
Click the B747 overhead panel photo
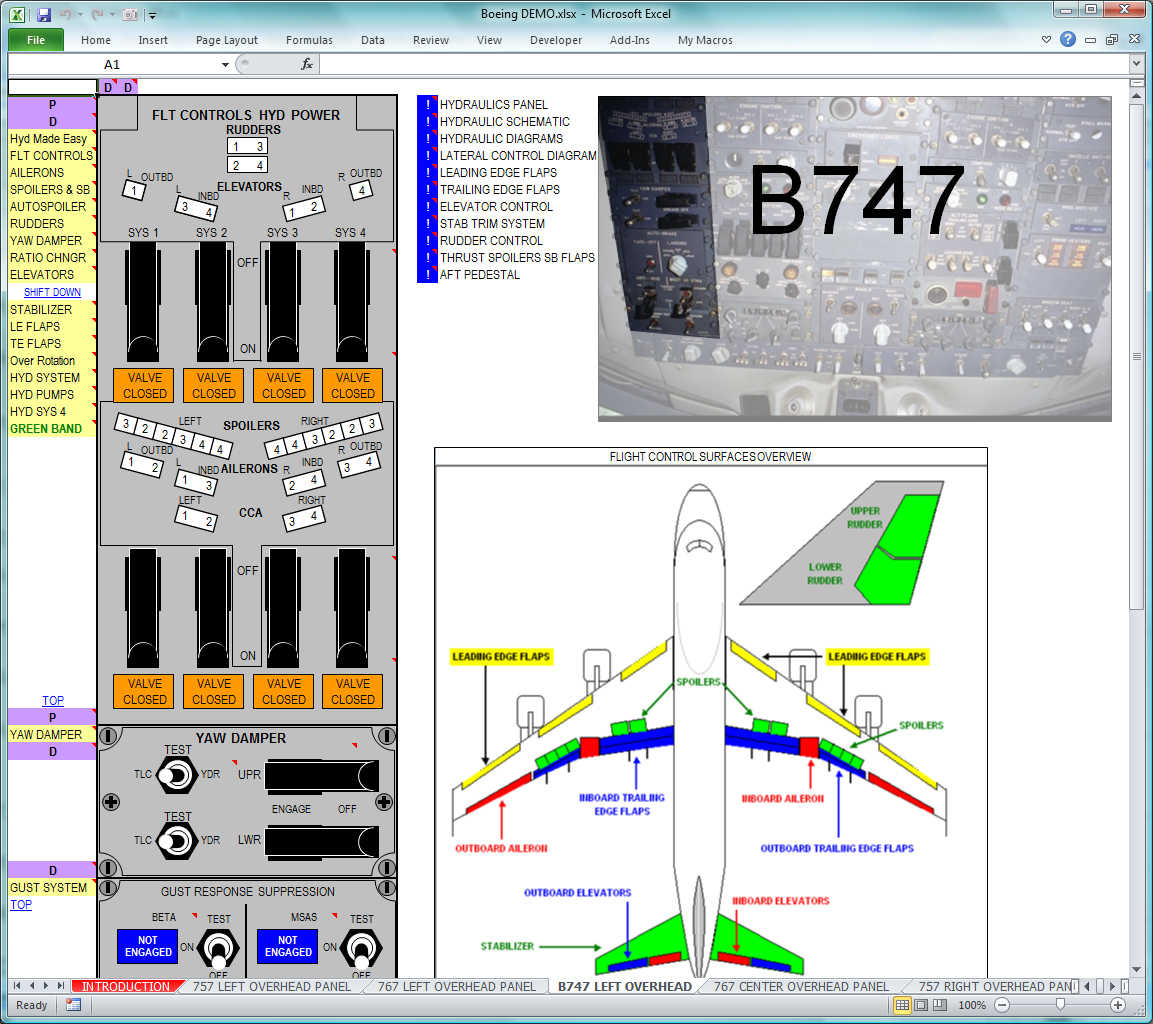point(854,258)
